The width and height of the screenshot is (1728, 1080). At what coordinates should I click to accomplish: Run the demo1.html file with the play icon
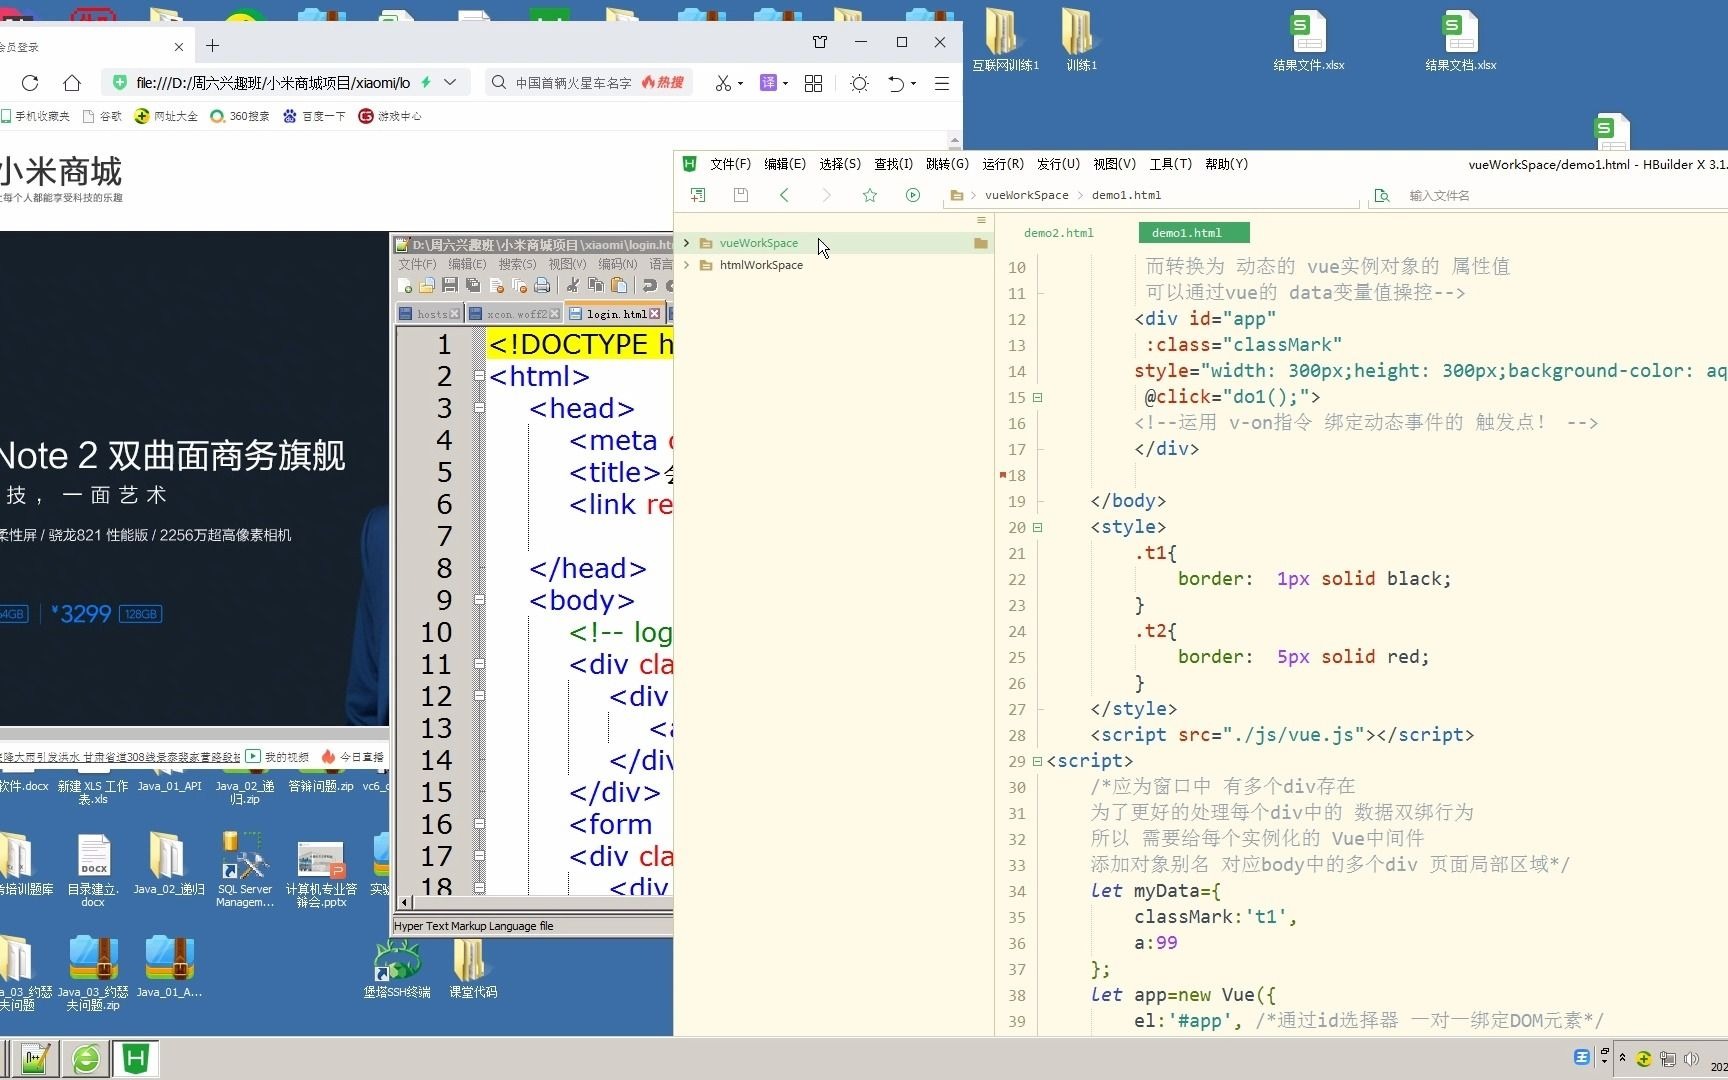[x=912, y=195]
